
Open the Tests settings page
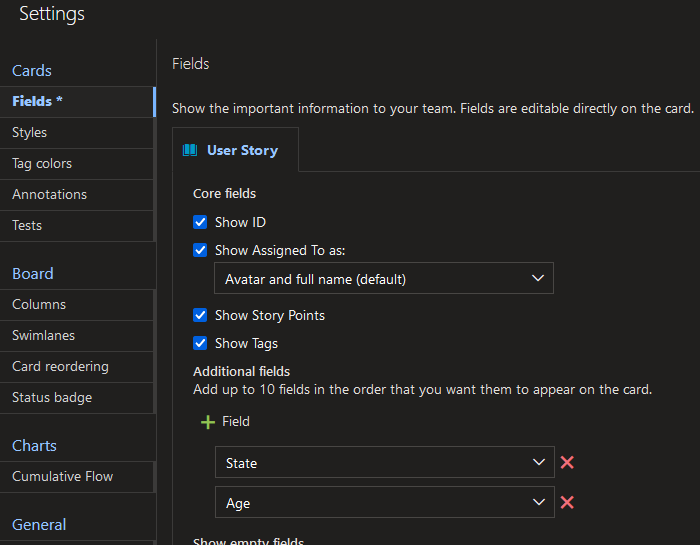77,225
